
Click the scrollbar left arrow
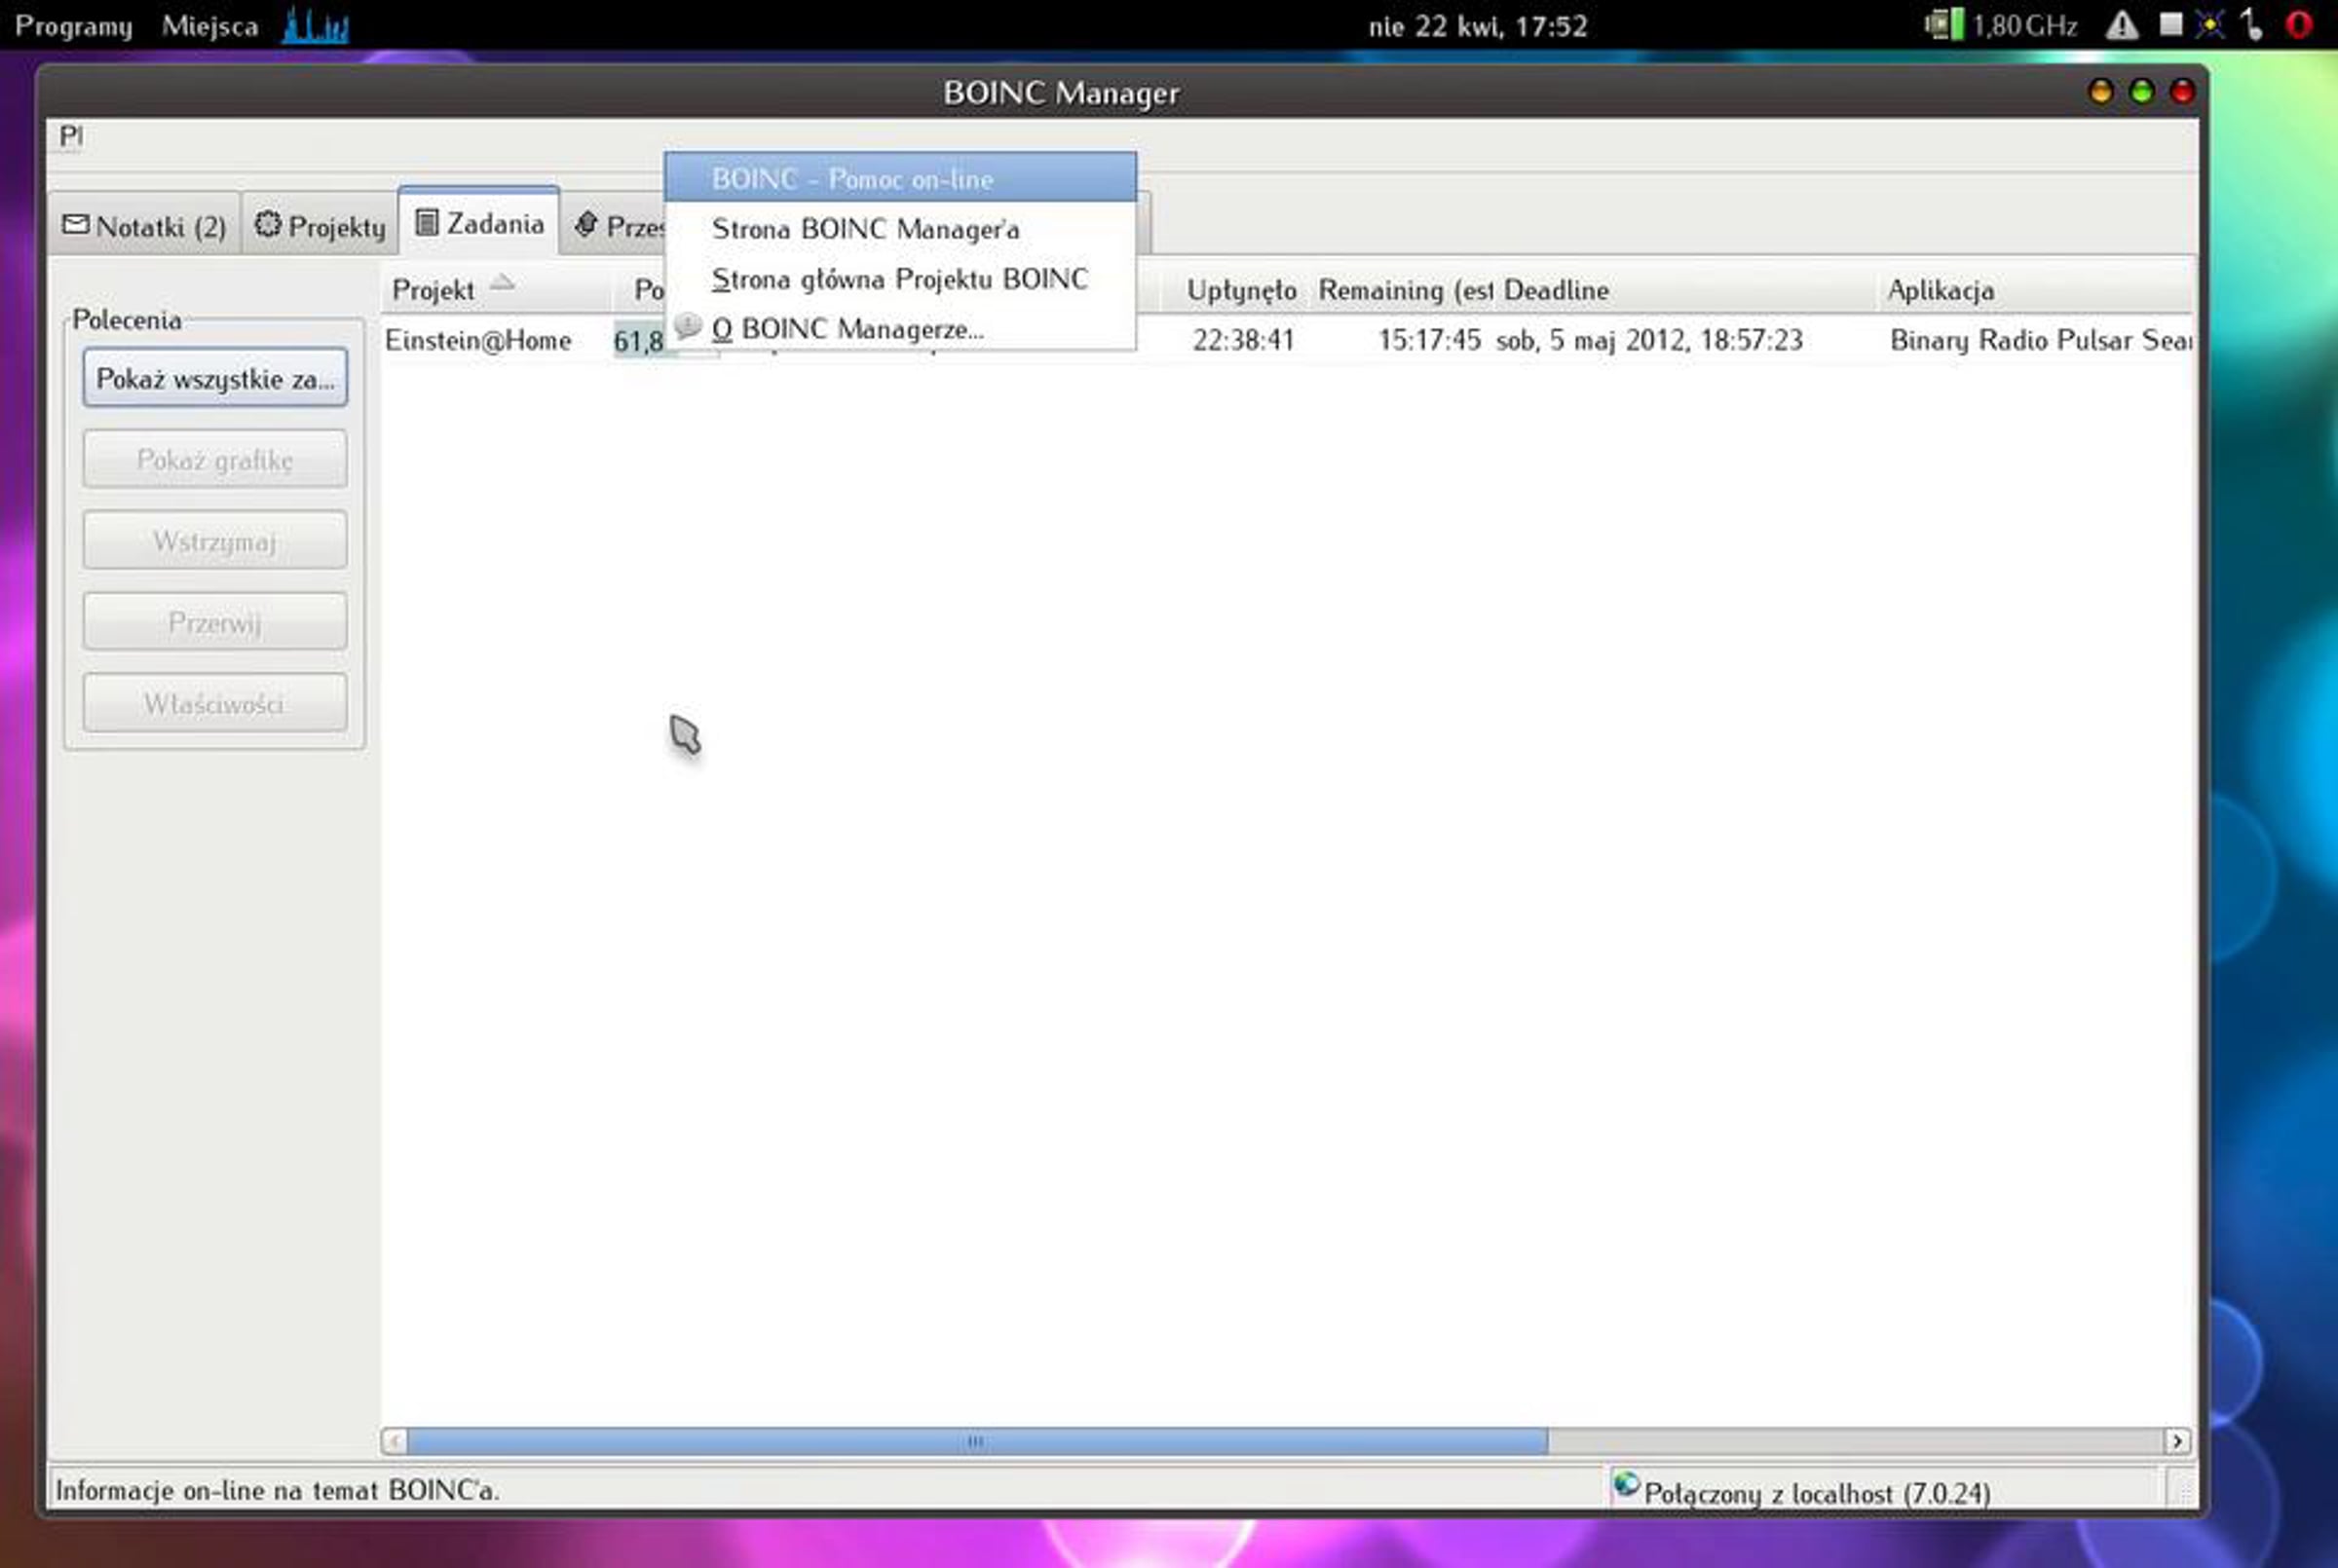click(394, 1441)
